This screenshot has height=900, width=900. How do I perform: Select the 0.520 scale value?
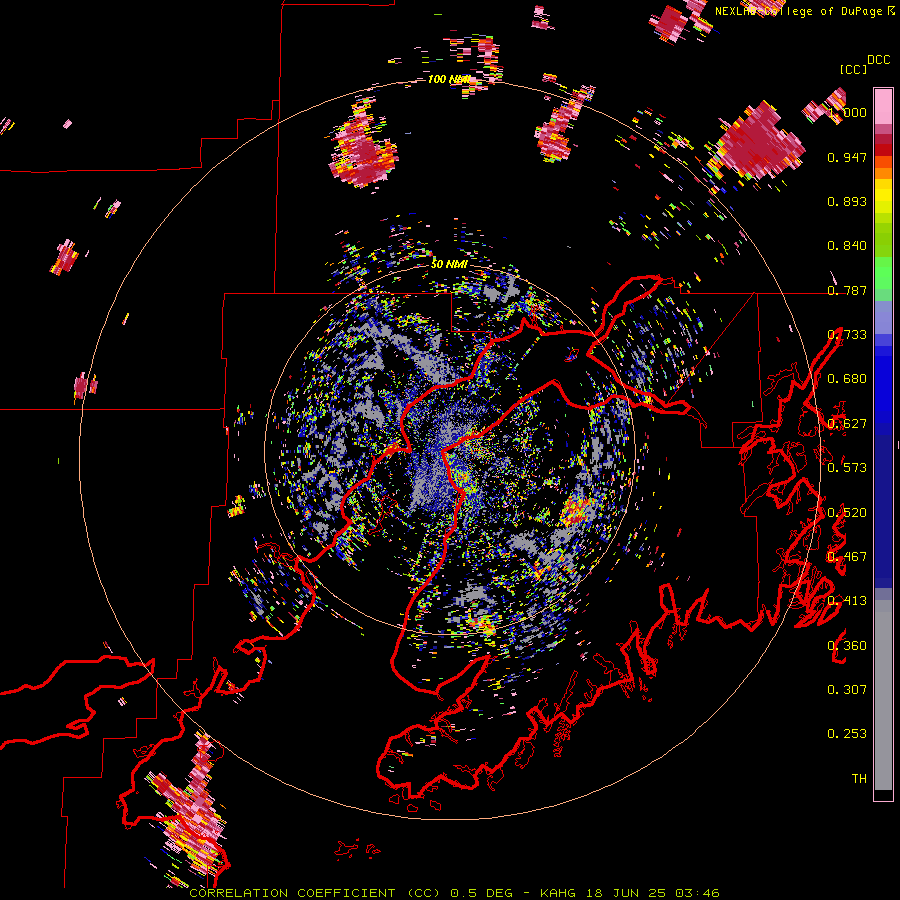(x=847, y=513)
